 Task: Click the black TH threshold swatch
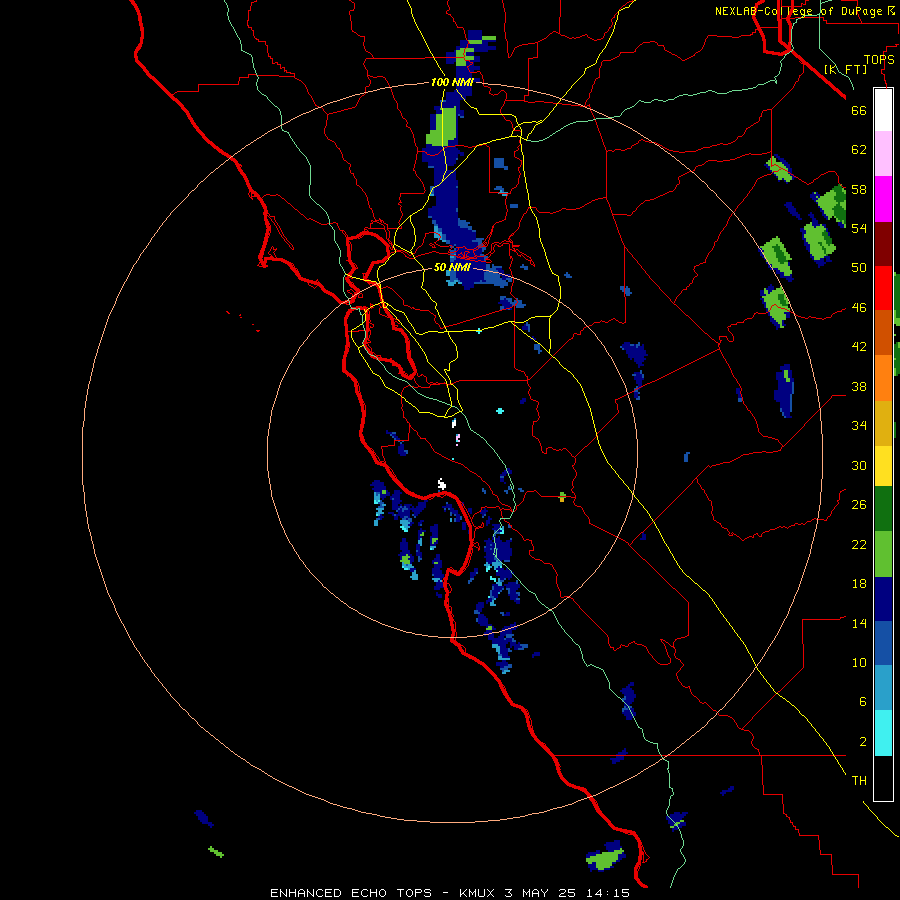pyautogui.click(x=883, y=778)
